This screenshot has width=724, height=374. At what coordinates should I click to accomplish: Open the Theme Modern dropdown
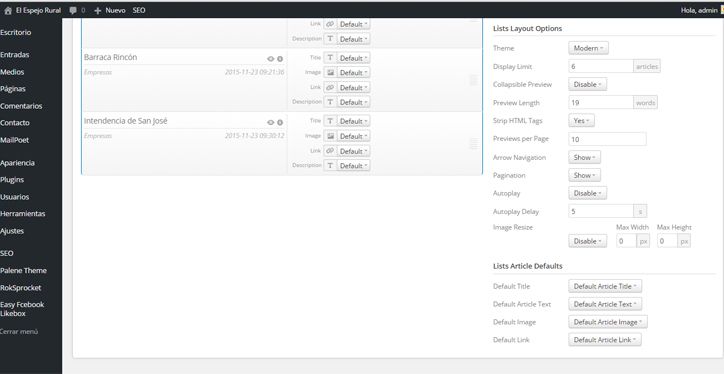pos(588,48)
